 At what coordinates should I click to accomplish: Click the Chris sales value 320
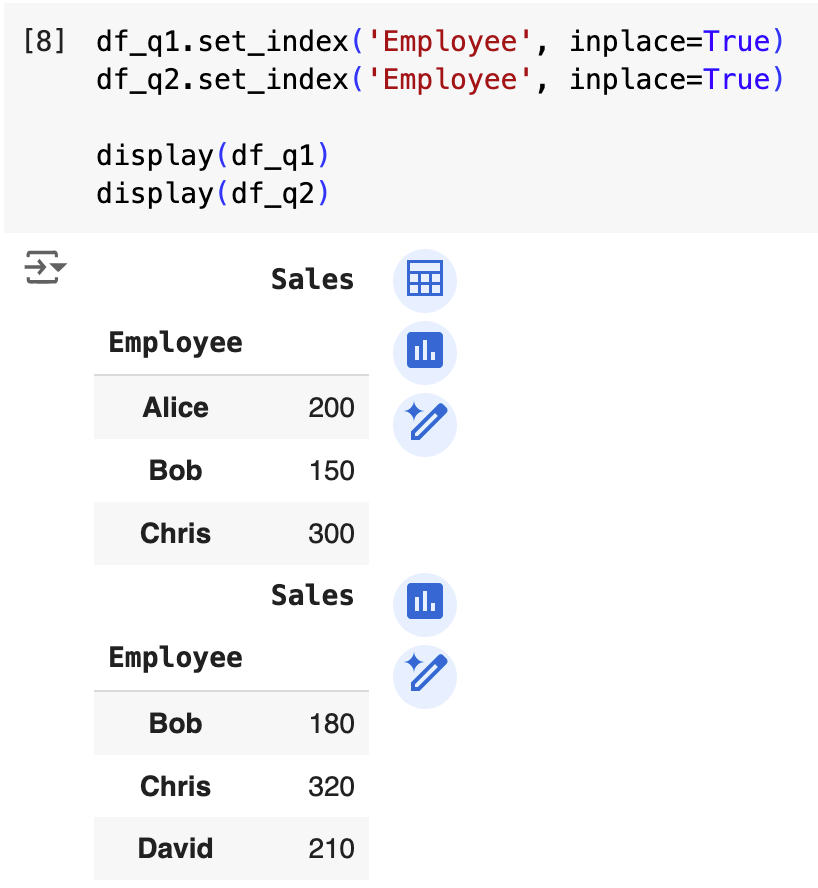click(x=331, y=786)
